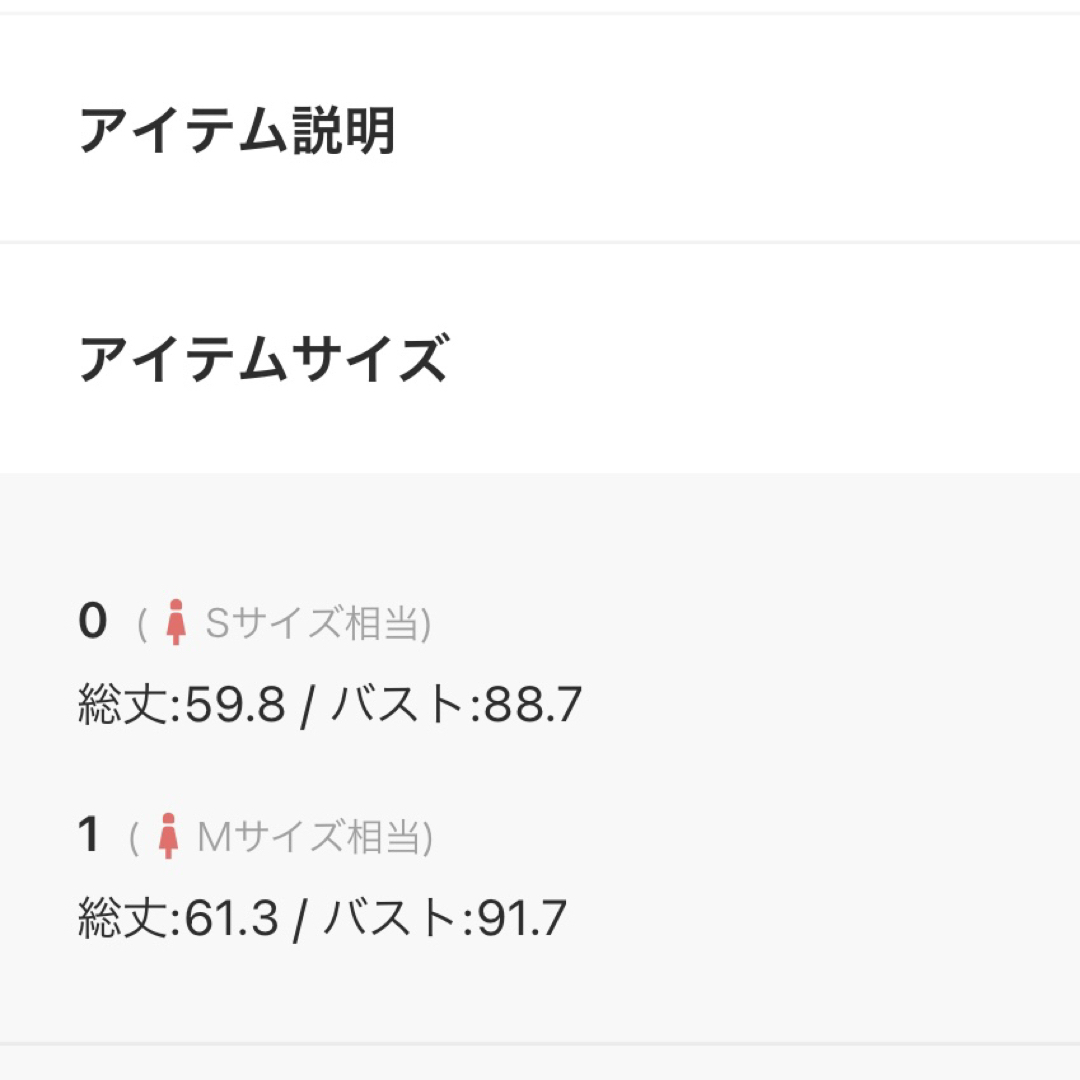
Task: Click the woman icon beside Sサイズ相当
Action: tap(176, 622)
